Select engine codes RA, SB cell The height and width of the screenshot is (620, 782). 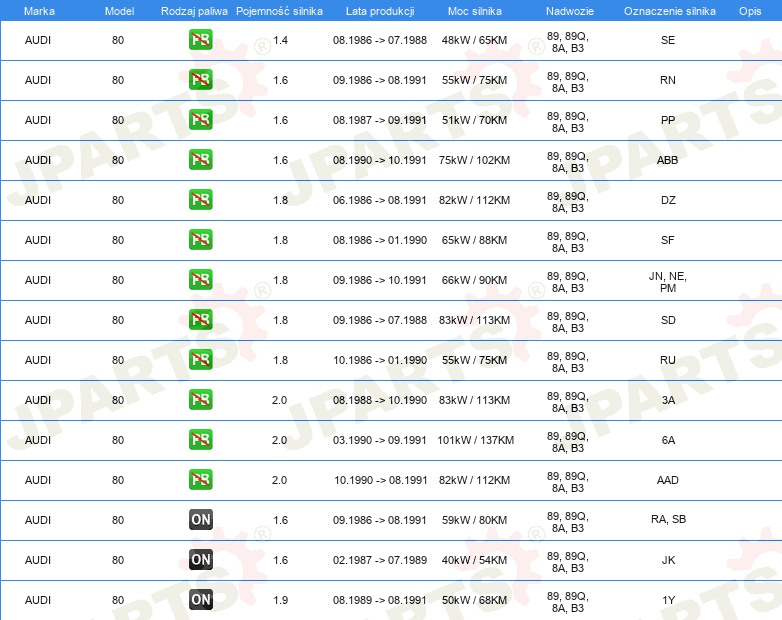pyautogui.click(x=668, y=519)
